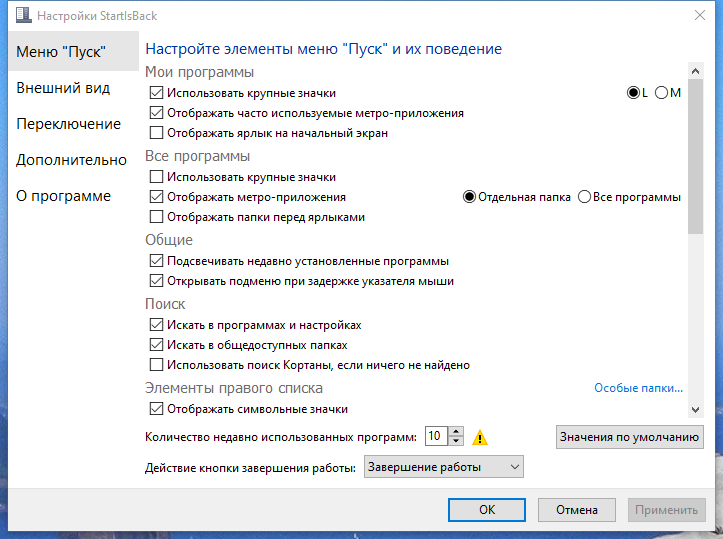Viewport: 723px width, 539px height.
Task: Click Значения по умолчанию button
Action: [629, 437]
